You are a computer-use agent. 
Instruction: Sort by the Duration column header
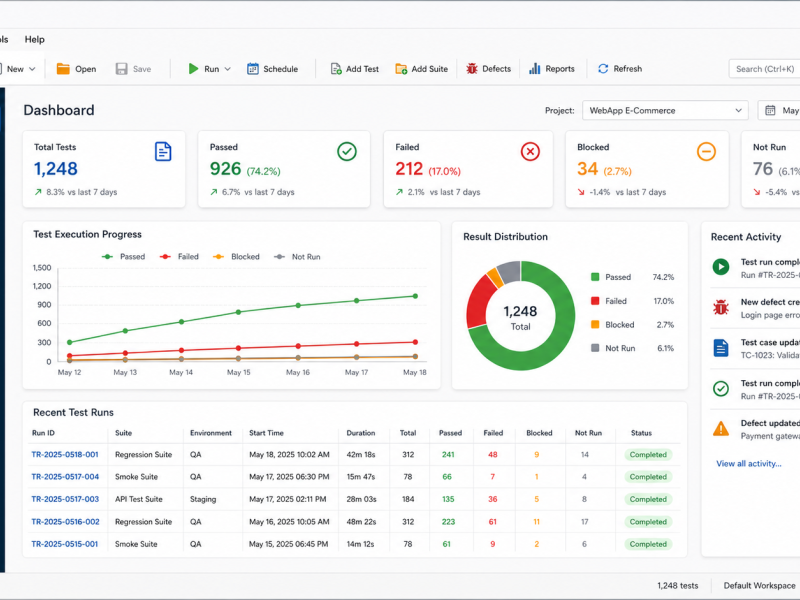pyautogui.click(x=361, y=433)
